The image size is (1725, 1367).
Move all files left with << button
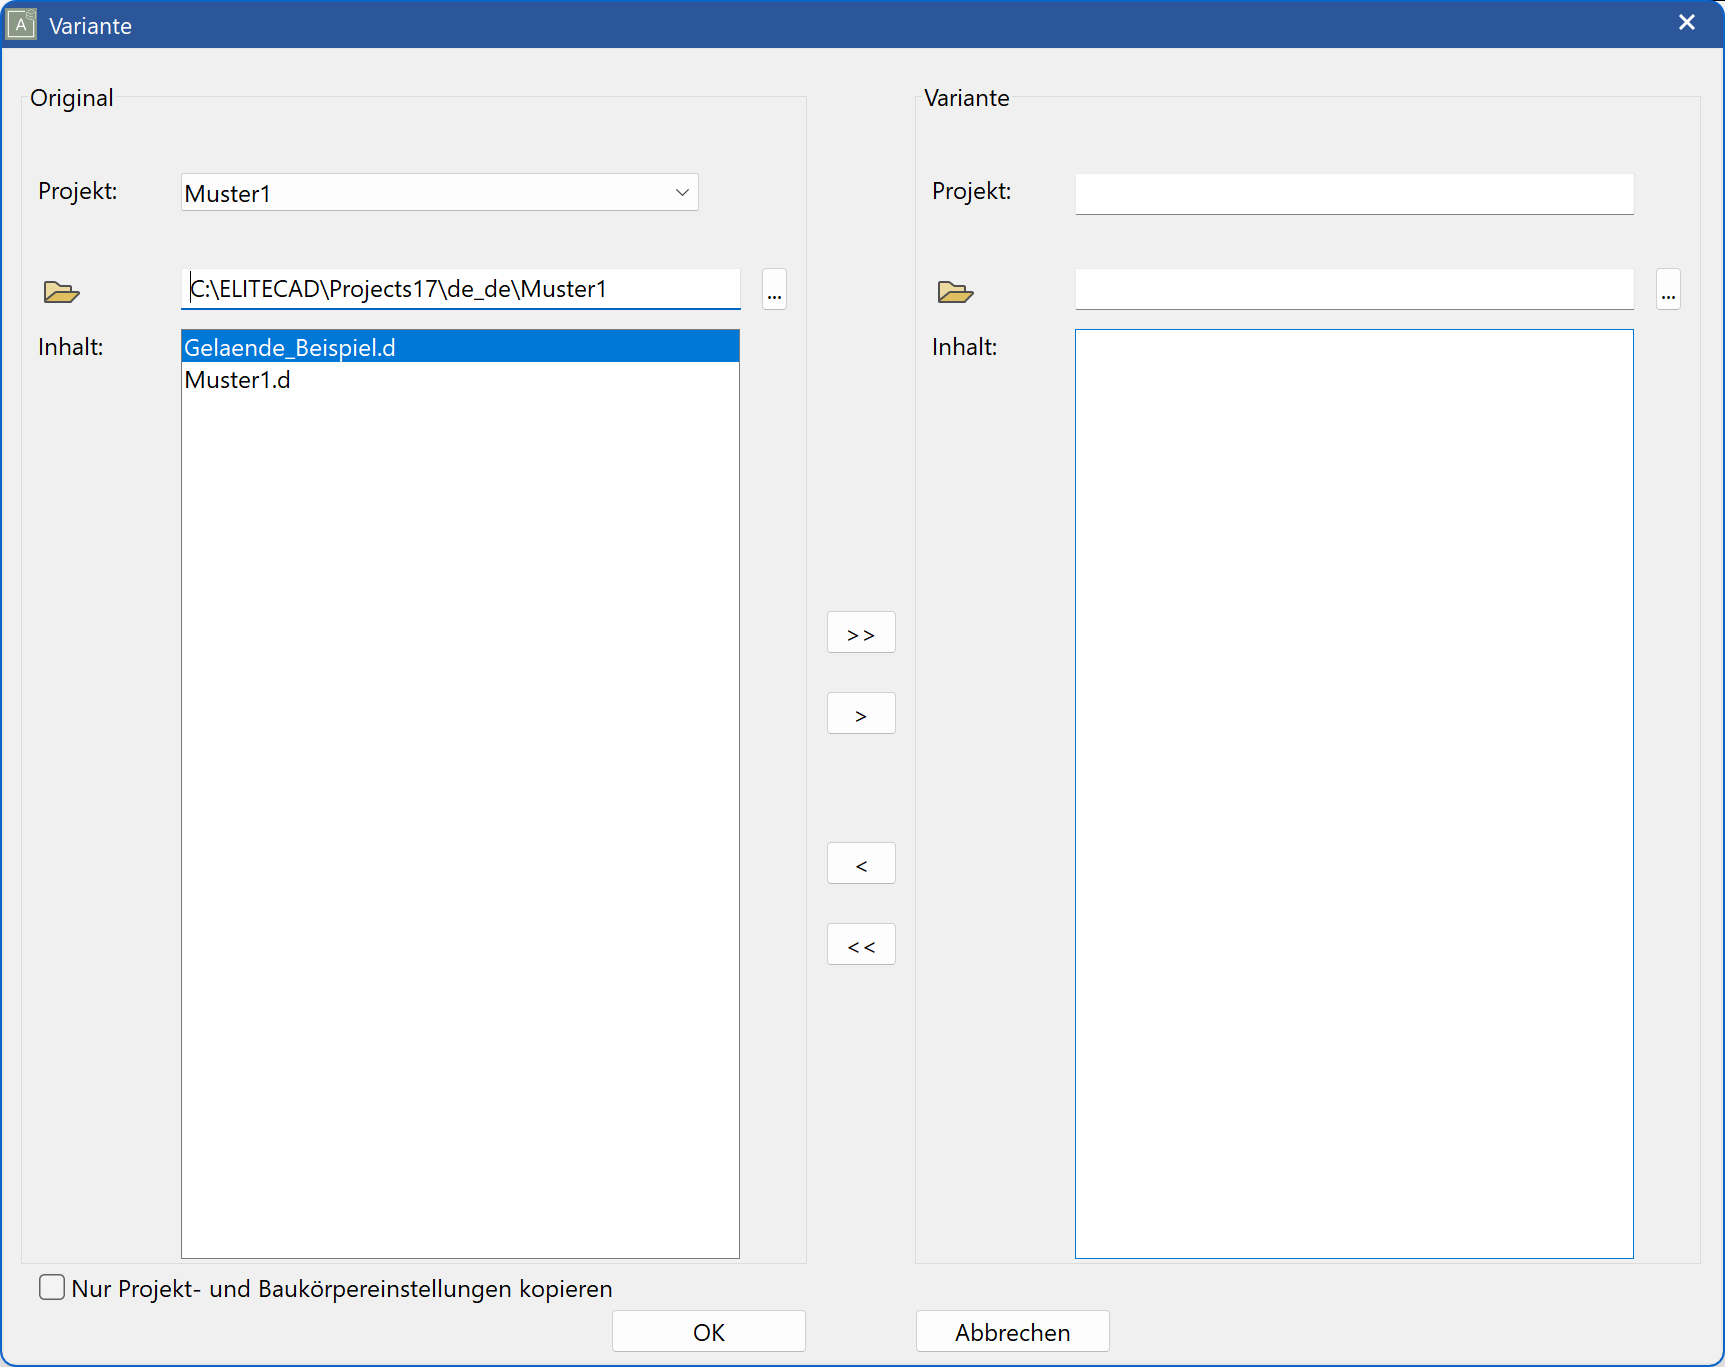[860, 943]
